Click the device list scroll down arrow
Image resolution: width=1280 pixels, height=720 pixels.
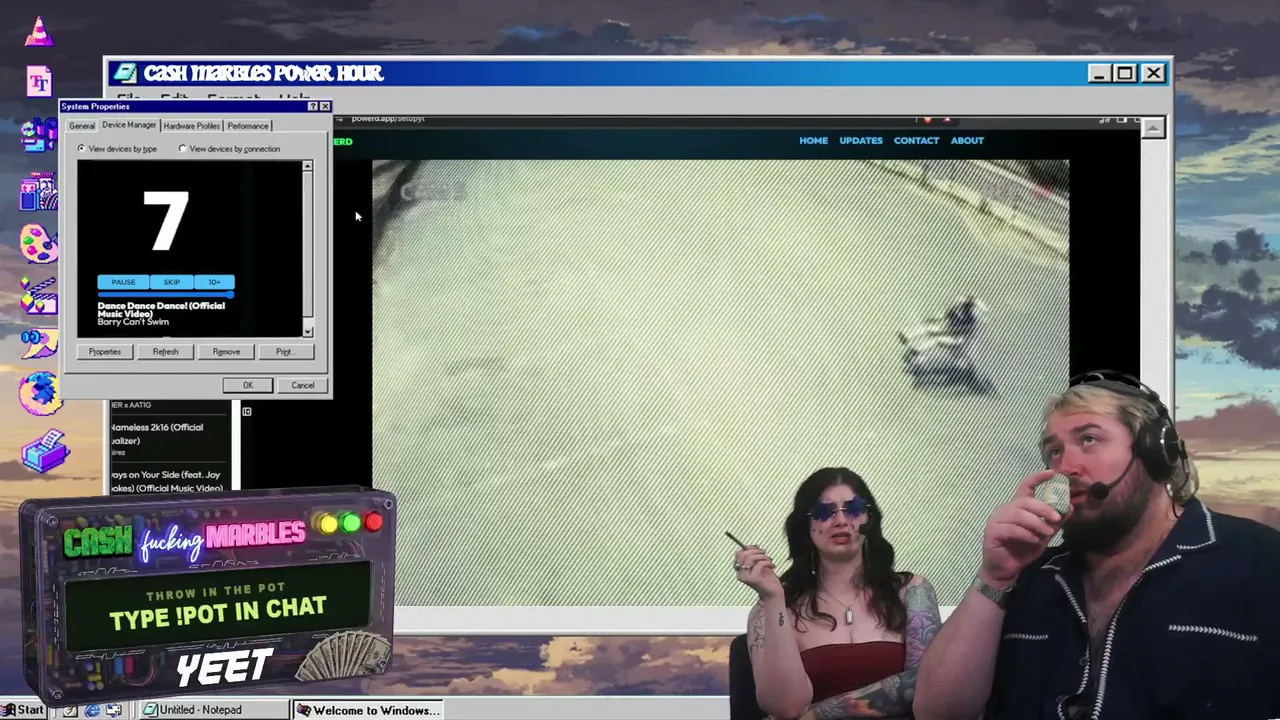[x=307, y=332]
